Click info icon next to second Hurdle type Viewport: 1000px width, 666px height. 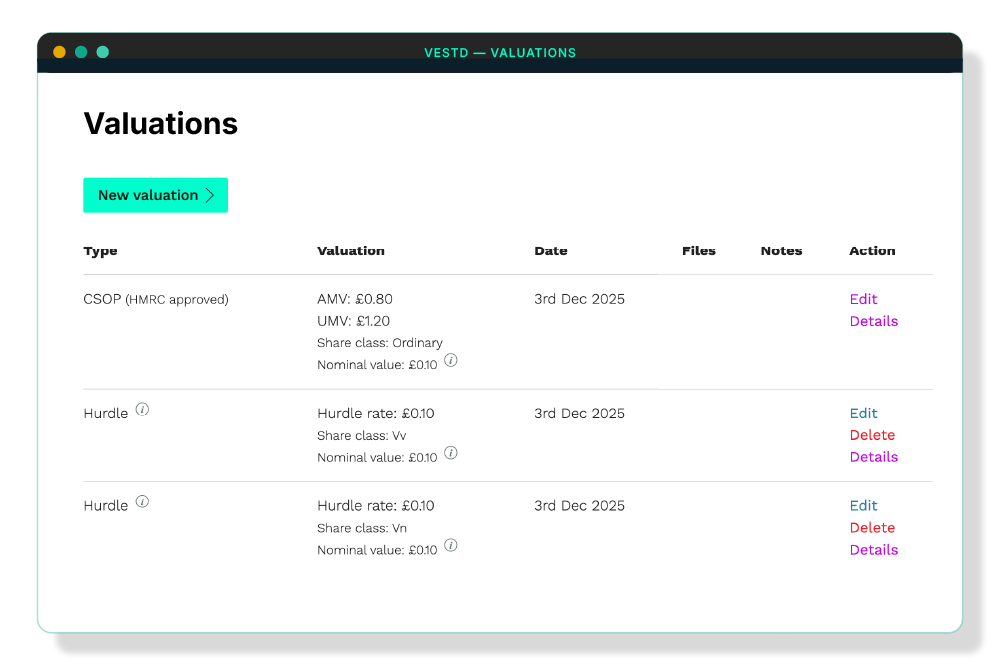(x=142, y=502)
